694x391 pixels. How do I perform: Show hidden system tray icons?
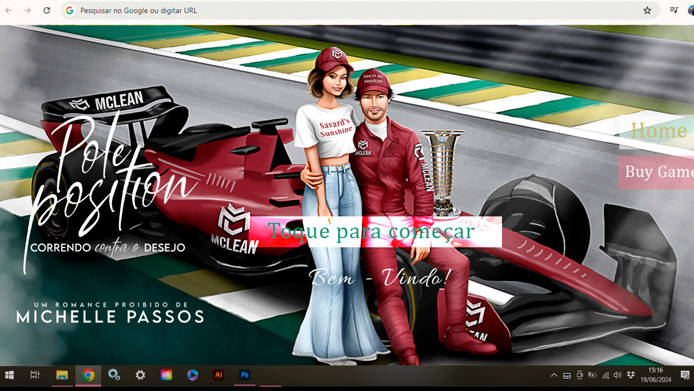554,375
